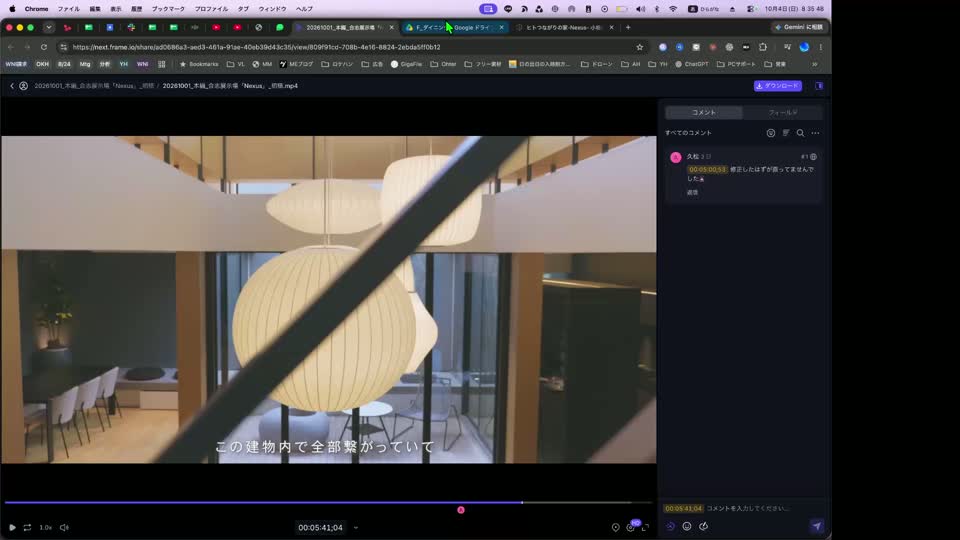Open the comment sort icon
This screenshot has width=960, height=540.
pos(786,133)
